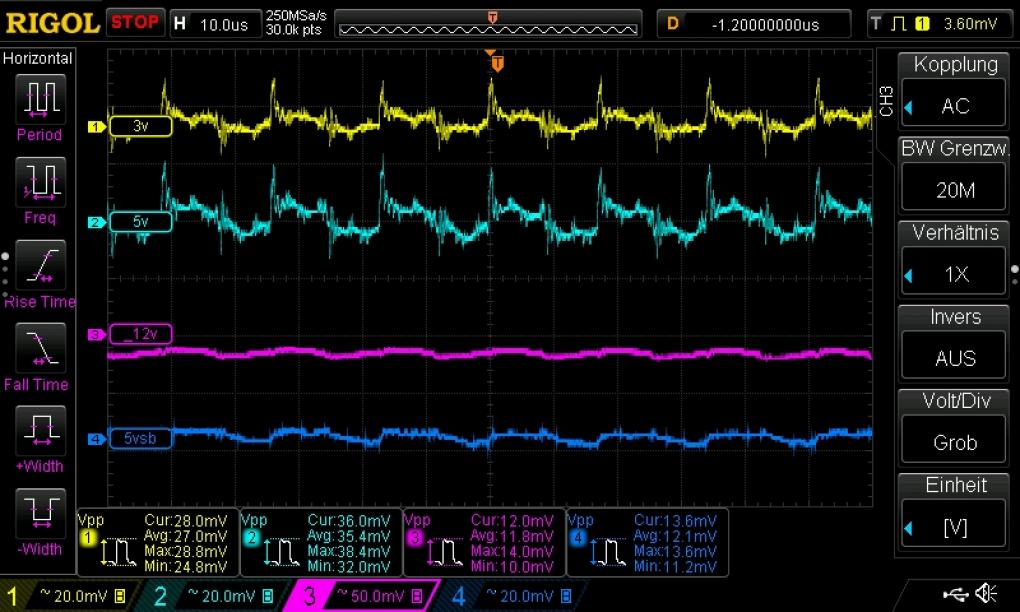Image resolution: width=1020 pixels, height=612 pixels.
Task: Click the channel 2 ground marker
Action: tap(96, 222)
